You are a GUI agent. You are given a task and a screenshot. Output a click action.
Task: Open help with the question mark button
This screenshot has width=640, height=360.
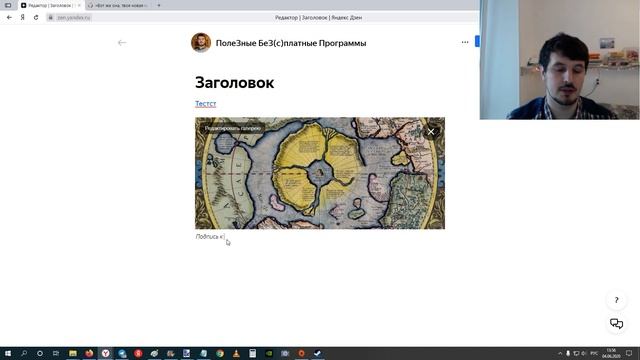pyautogui.click(x=616, y=300)
